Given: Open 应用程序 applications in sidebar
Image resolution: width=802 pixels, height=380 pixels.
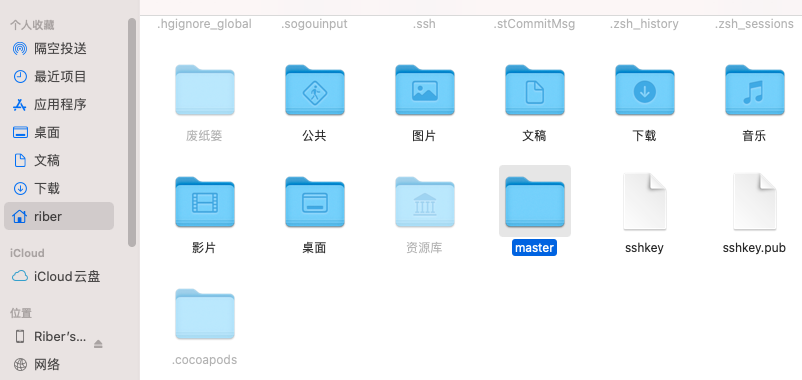Looking at the screenshot, I should point(59,105).
